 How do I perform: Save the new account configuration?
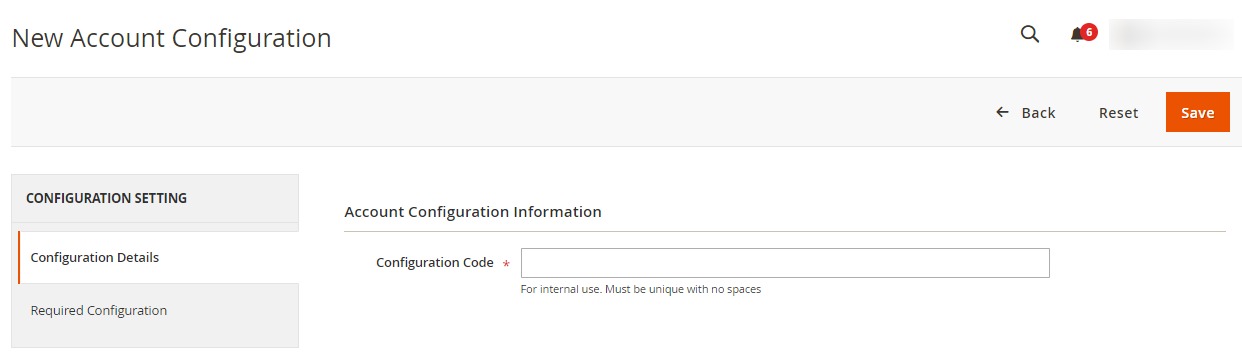pyautogui.click(x=1197, y=112)
